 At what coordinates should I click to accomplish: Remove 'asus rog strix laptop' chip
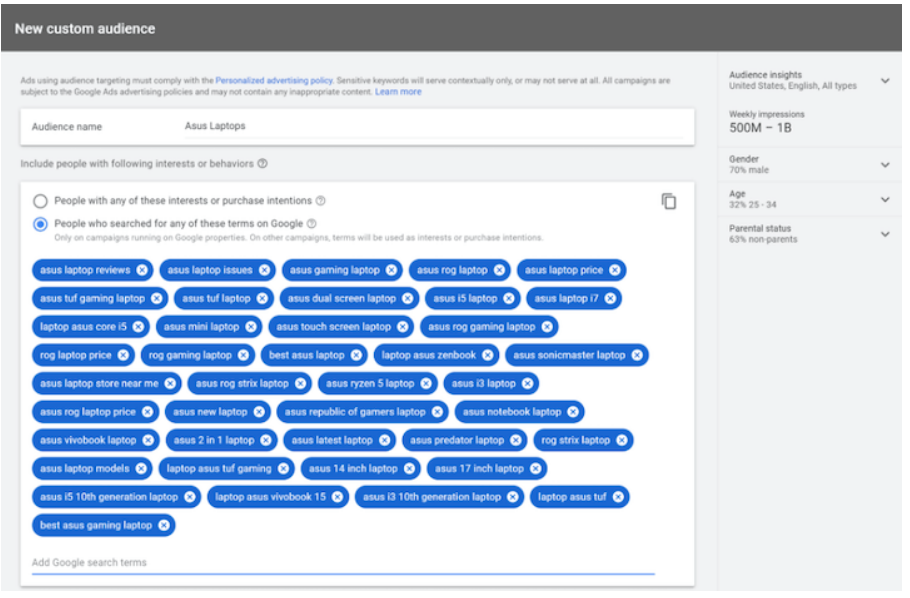[301, 384]
